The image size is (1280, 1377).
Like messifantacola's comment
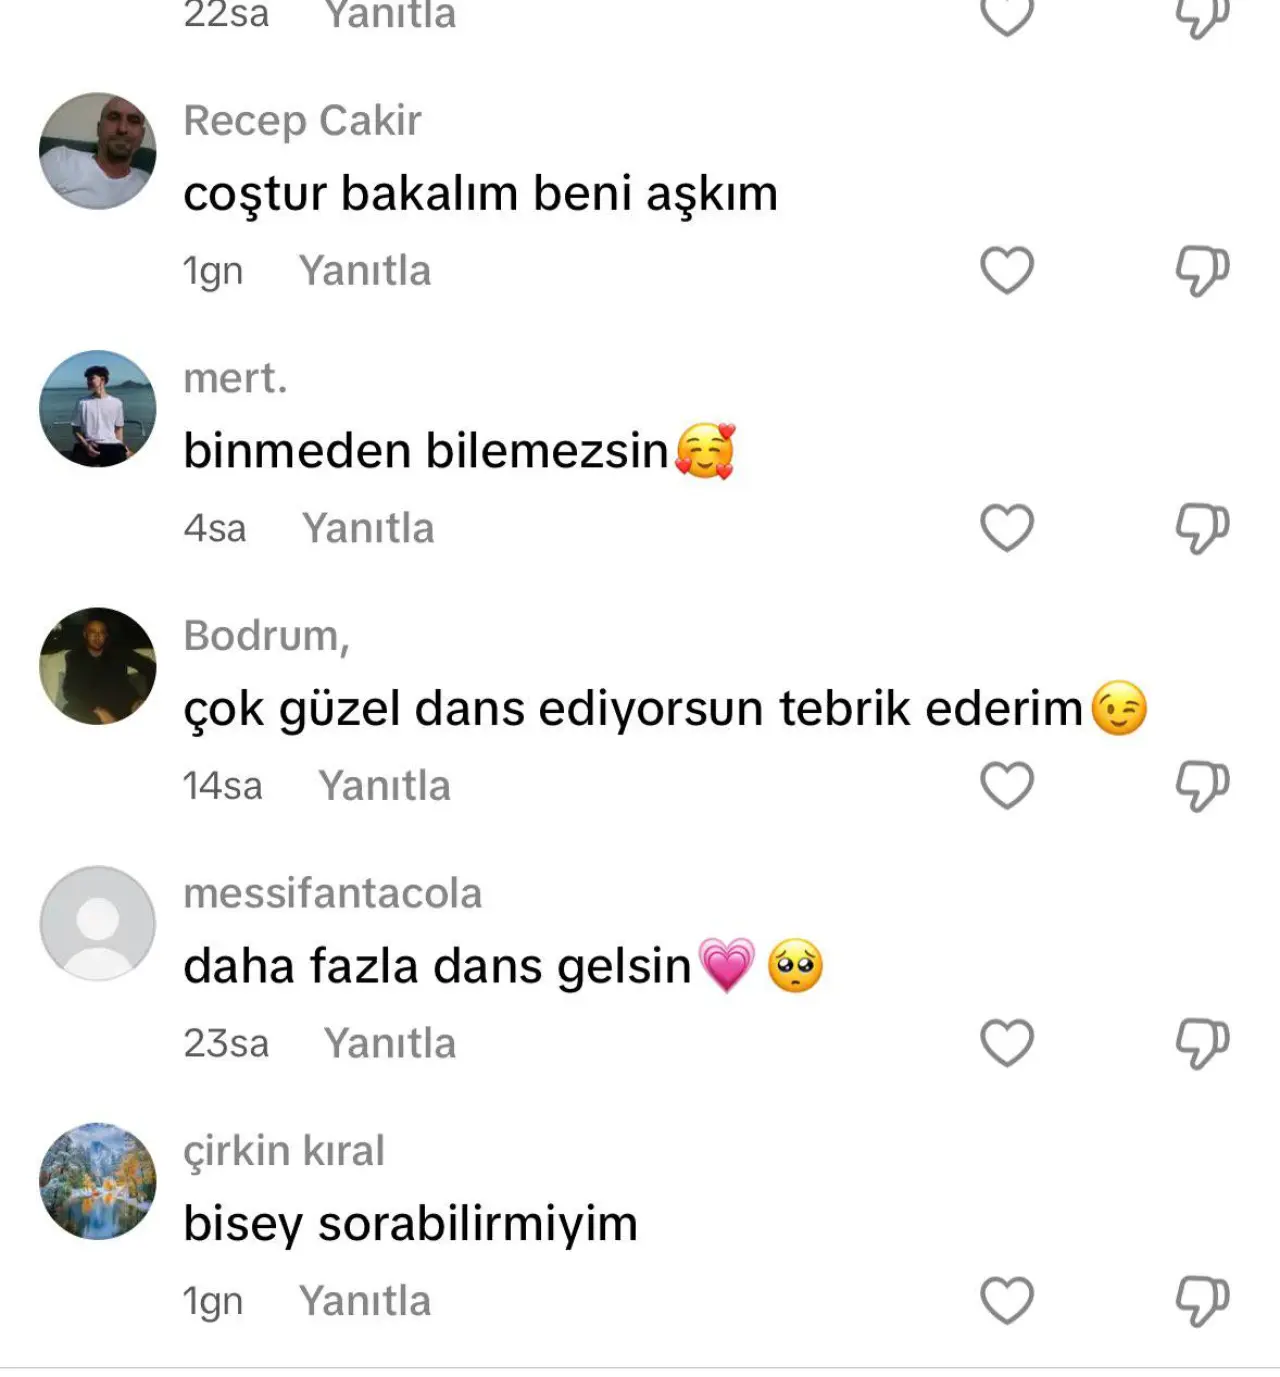[x=1006, y=1043]
